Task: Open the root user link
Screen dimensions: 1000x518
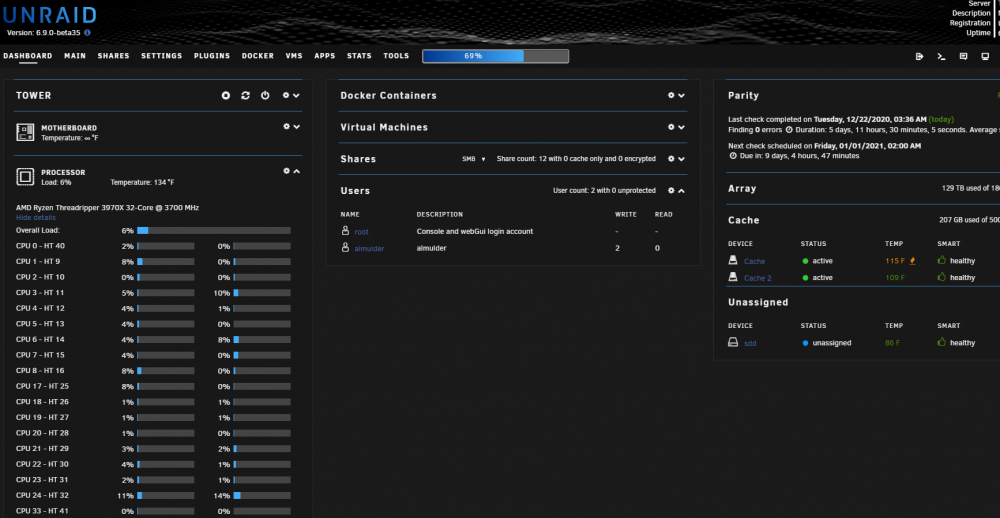Action: 362,232
